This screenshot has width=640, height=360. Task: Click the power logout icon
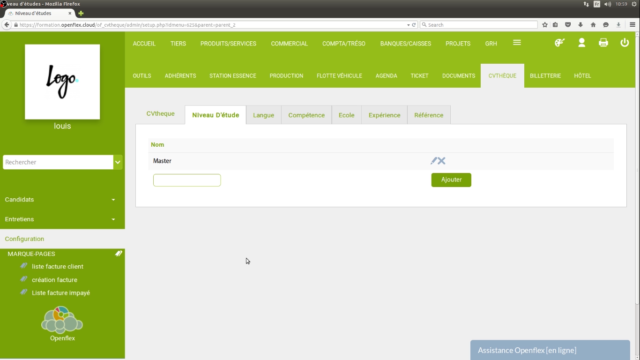624,43
